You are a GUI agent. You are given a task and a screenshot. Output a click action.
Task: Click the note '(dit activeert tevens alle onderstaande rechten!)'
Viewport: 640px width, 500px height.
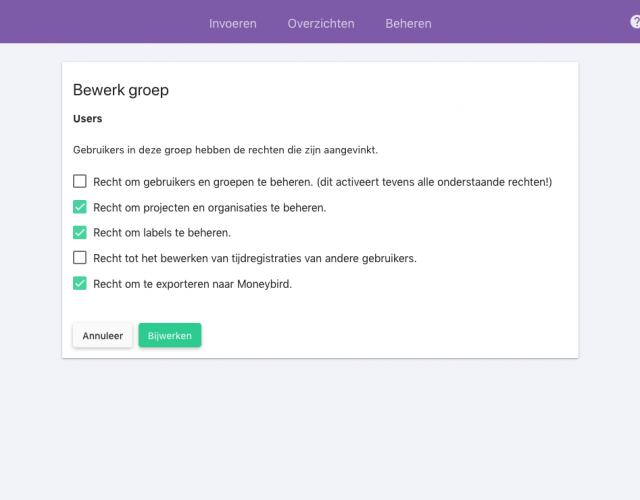(434, 182)
